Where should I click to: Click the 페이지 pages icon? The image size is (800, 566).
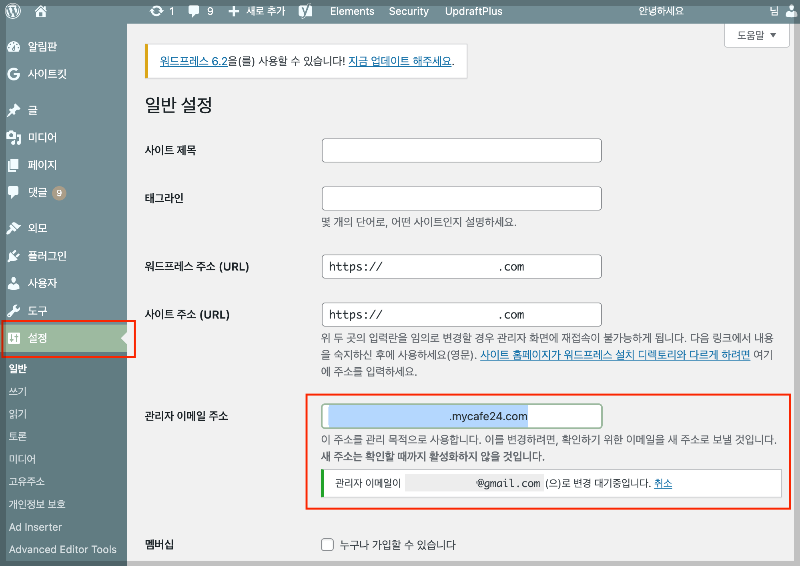coord(13,165)
